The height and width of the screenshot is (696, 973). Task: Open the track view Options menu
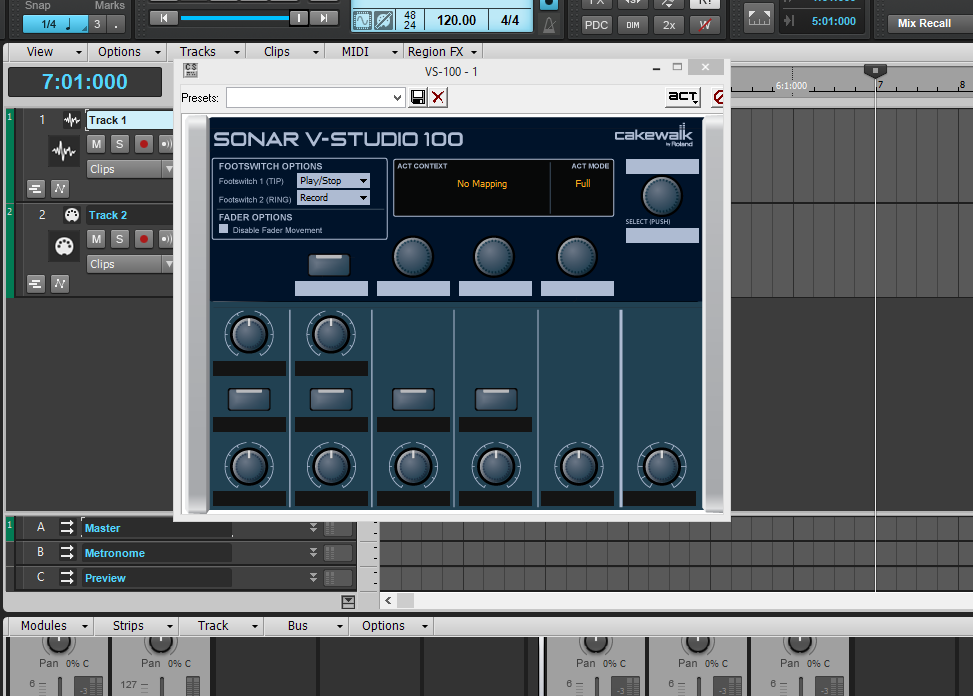click(x=127, y=51)
